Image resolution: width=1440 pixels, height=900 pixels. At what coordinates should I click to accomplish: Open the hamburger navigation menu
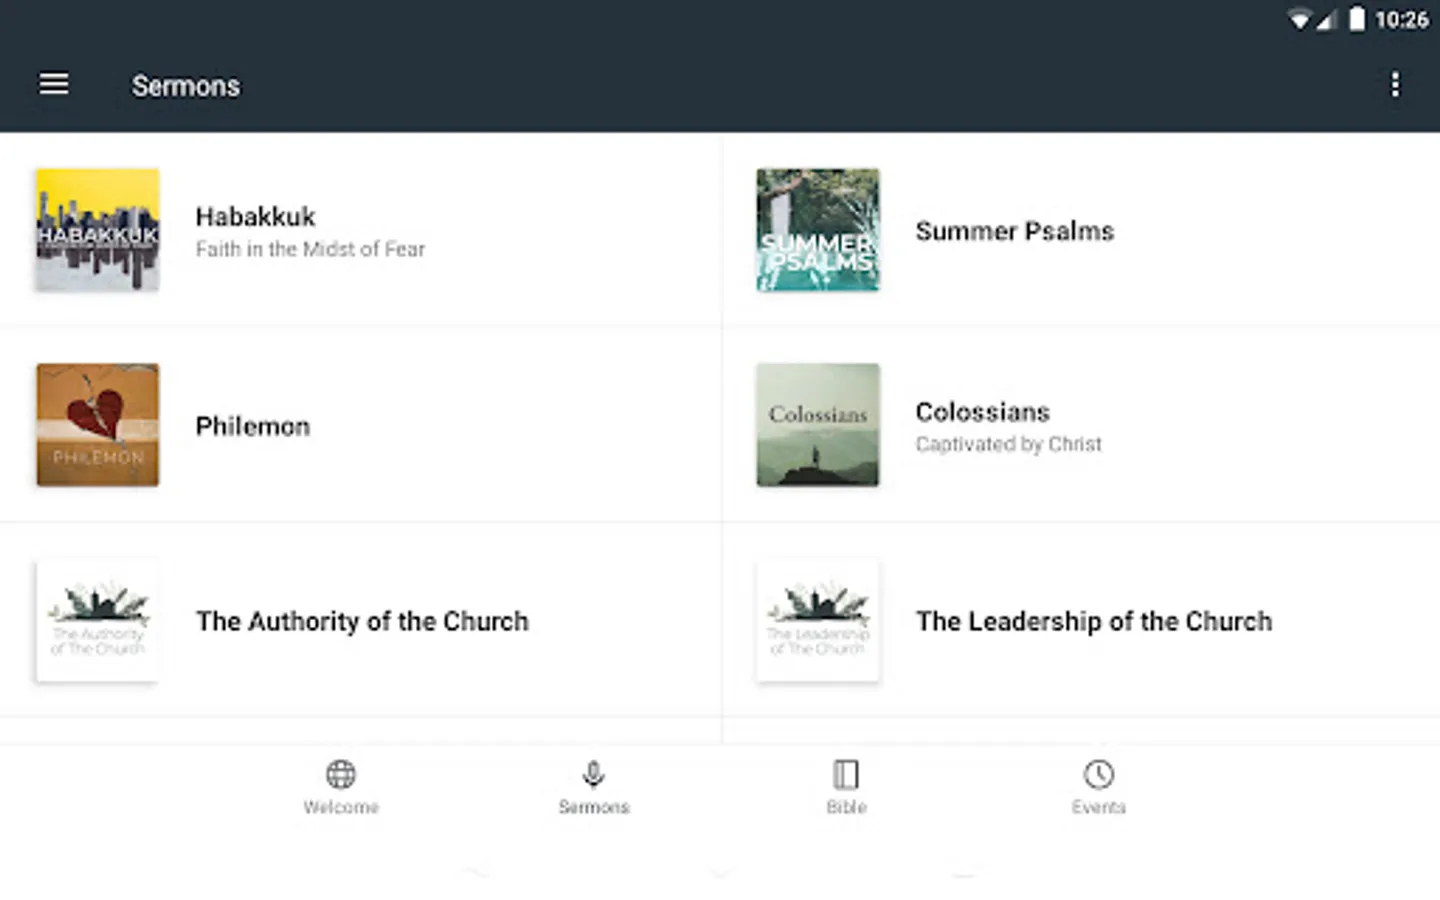[x=54, y=85]
